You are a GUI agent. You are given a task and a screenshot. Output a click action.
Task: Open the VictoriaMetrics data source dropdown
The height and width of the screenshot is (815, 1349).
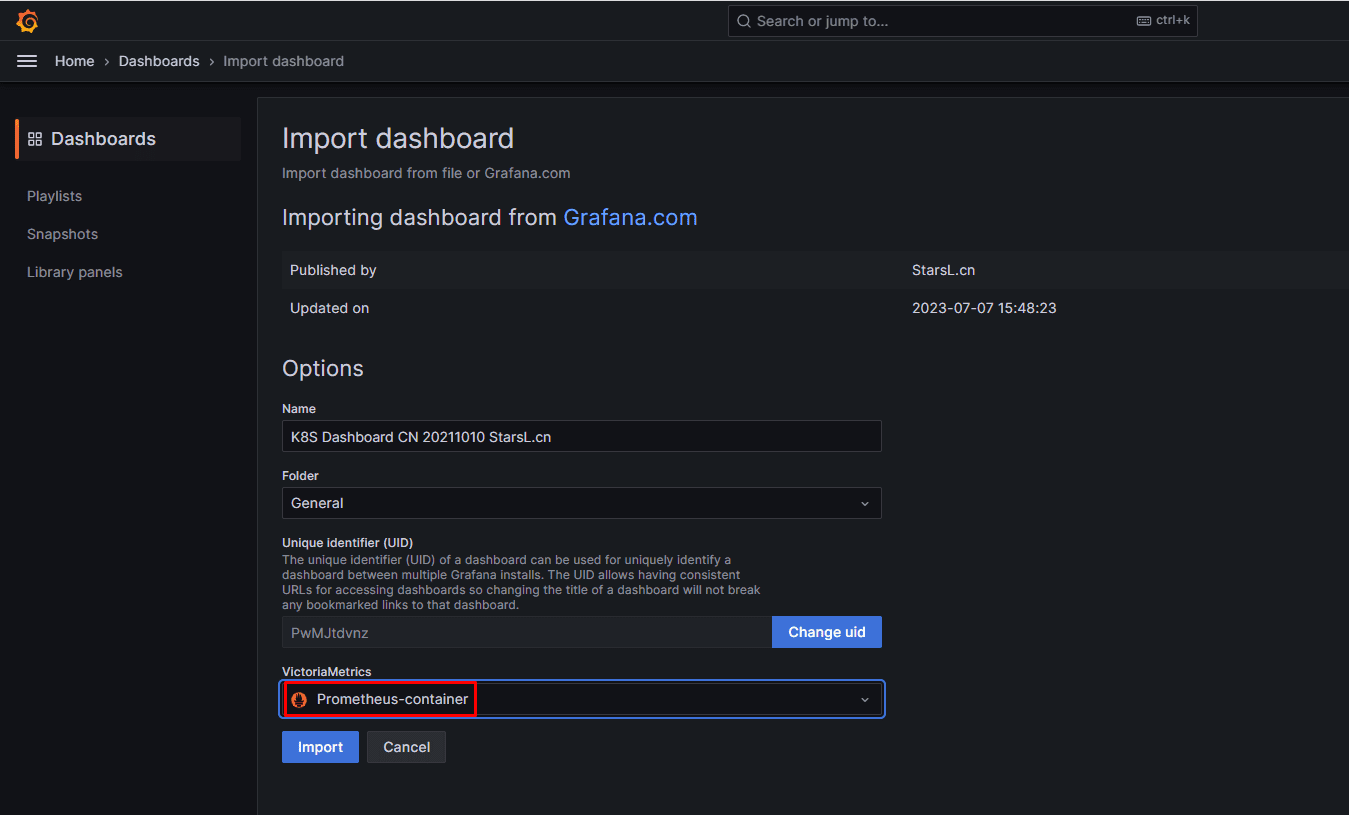click(582, 699)
